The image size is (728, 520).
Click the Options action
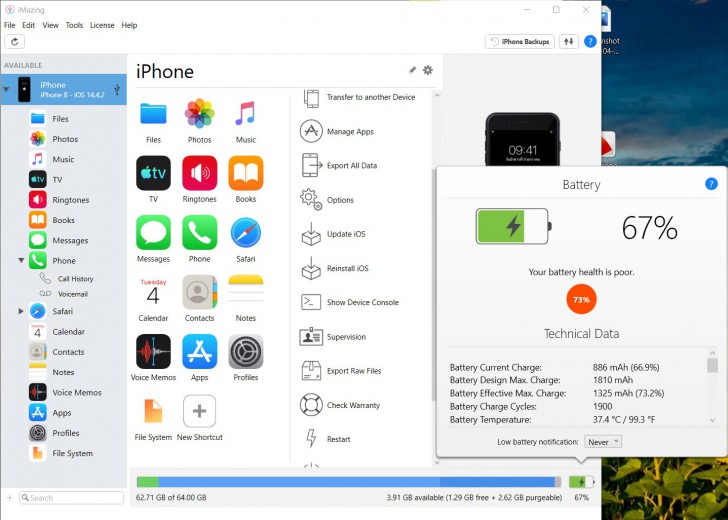(x=327, y=200)
